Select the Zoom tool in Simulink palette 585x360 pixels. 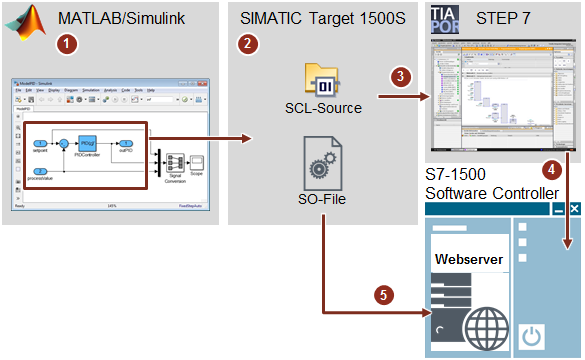click(x=18, y=127)
